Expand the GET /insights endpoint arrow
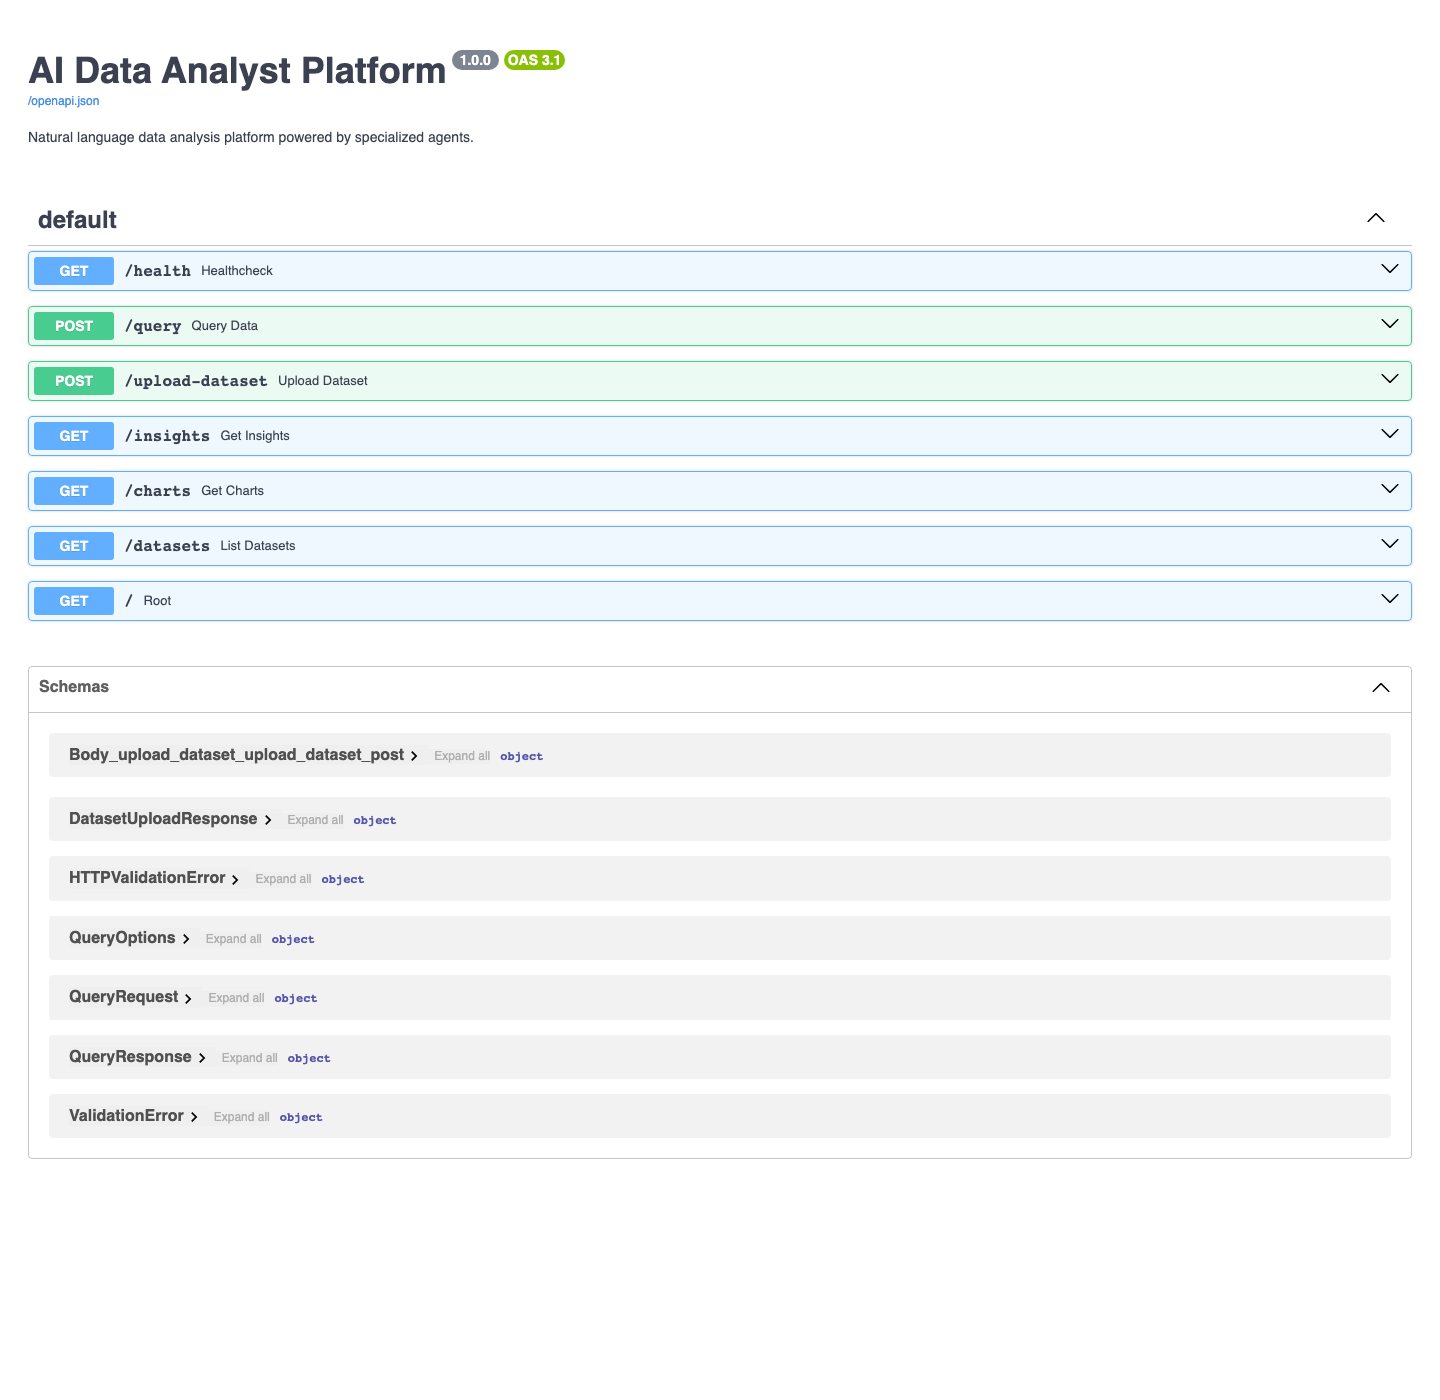The width and height of the screenshot is (1440, 1400). point(1390,434)
